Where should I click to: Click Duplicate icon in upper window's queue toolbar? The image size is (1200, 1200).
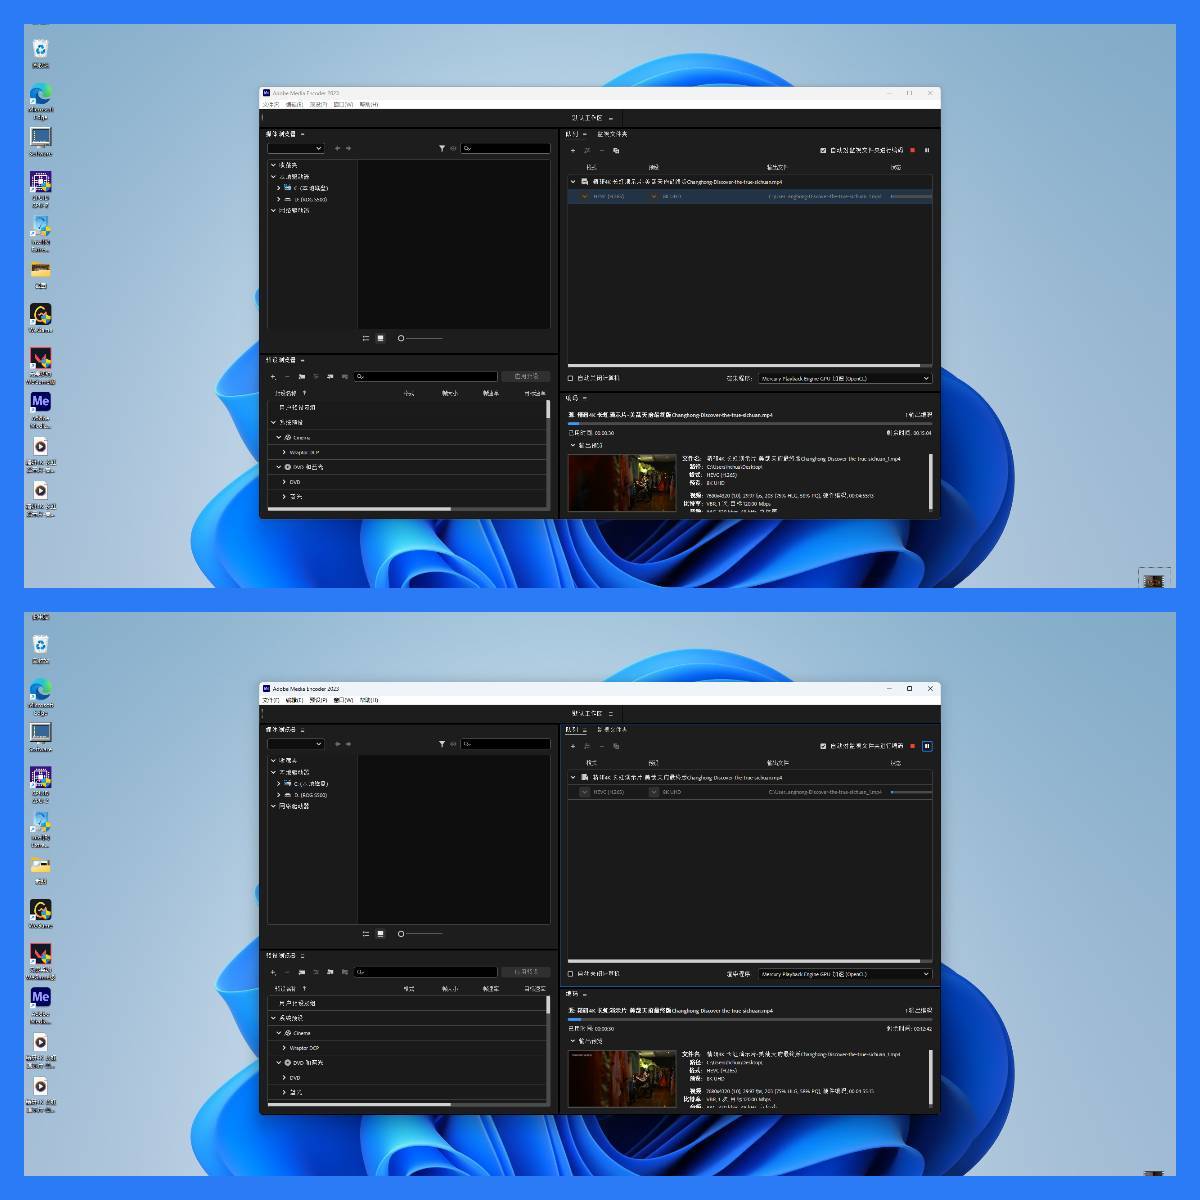click(x=616, y=150)
